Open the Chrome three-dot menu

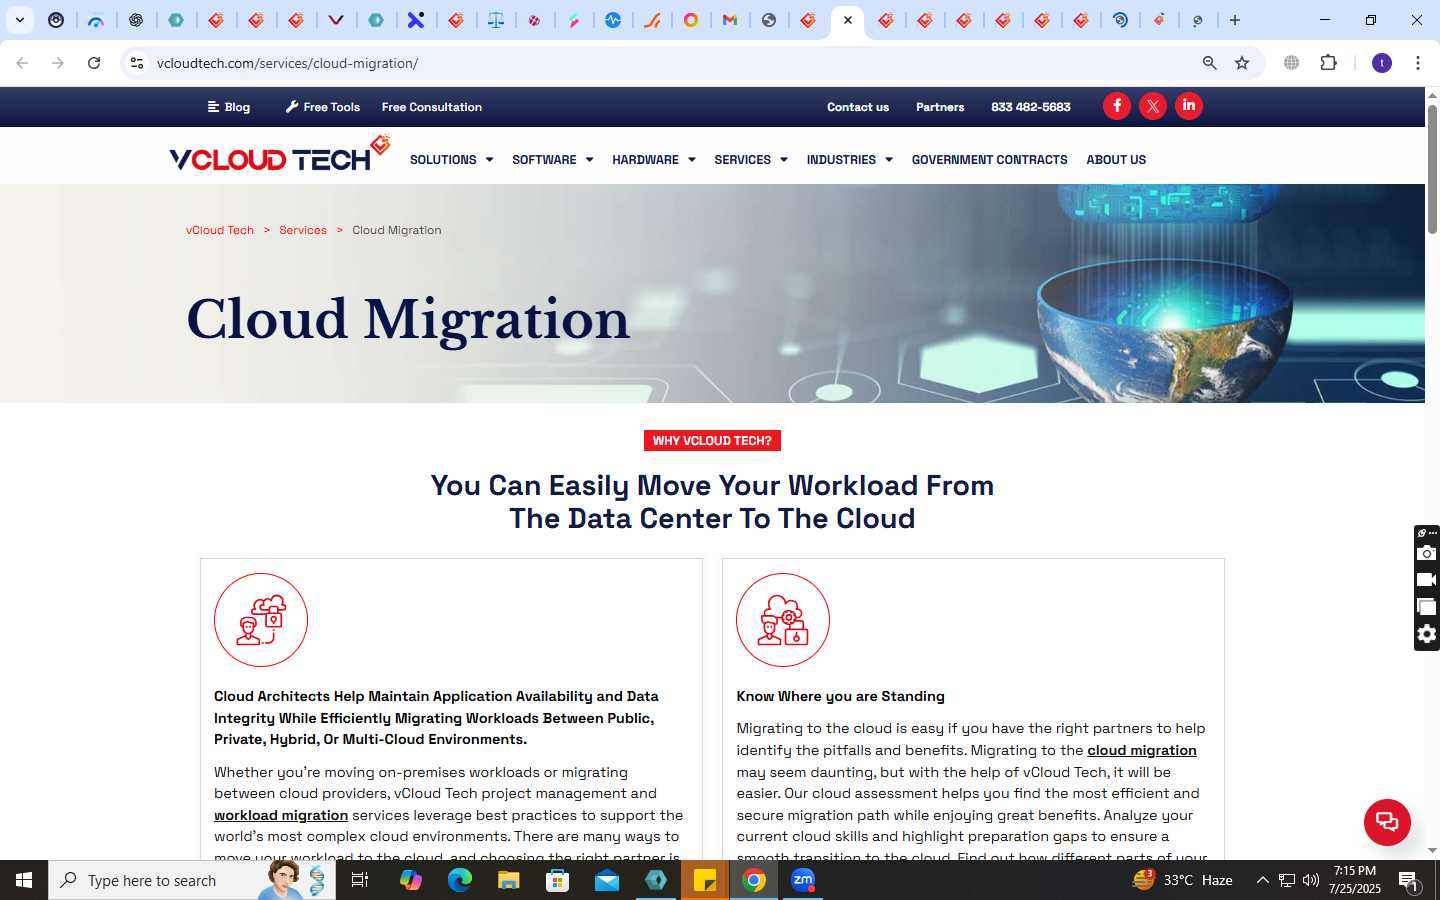point(1417,63)
